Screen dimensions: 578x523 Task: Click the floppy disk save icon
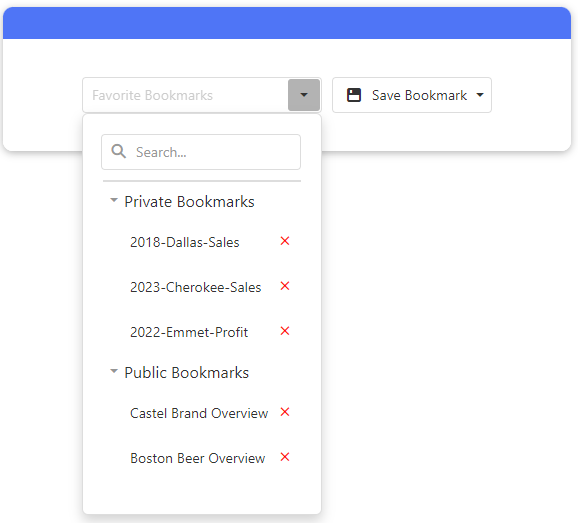tap(354, 95)
